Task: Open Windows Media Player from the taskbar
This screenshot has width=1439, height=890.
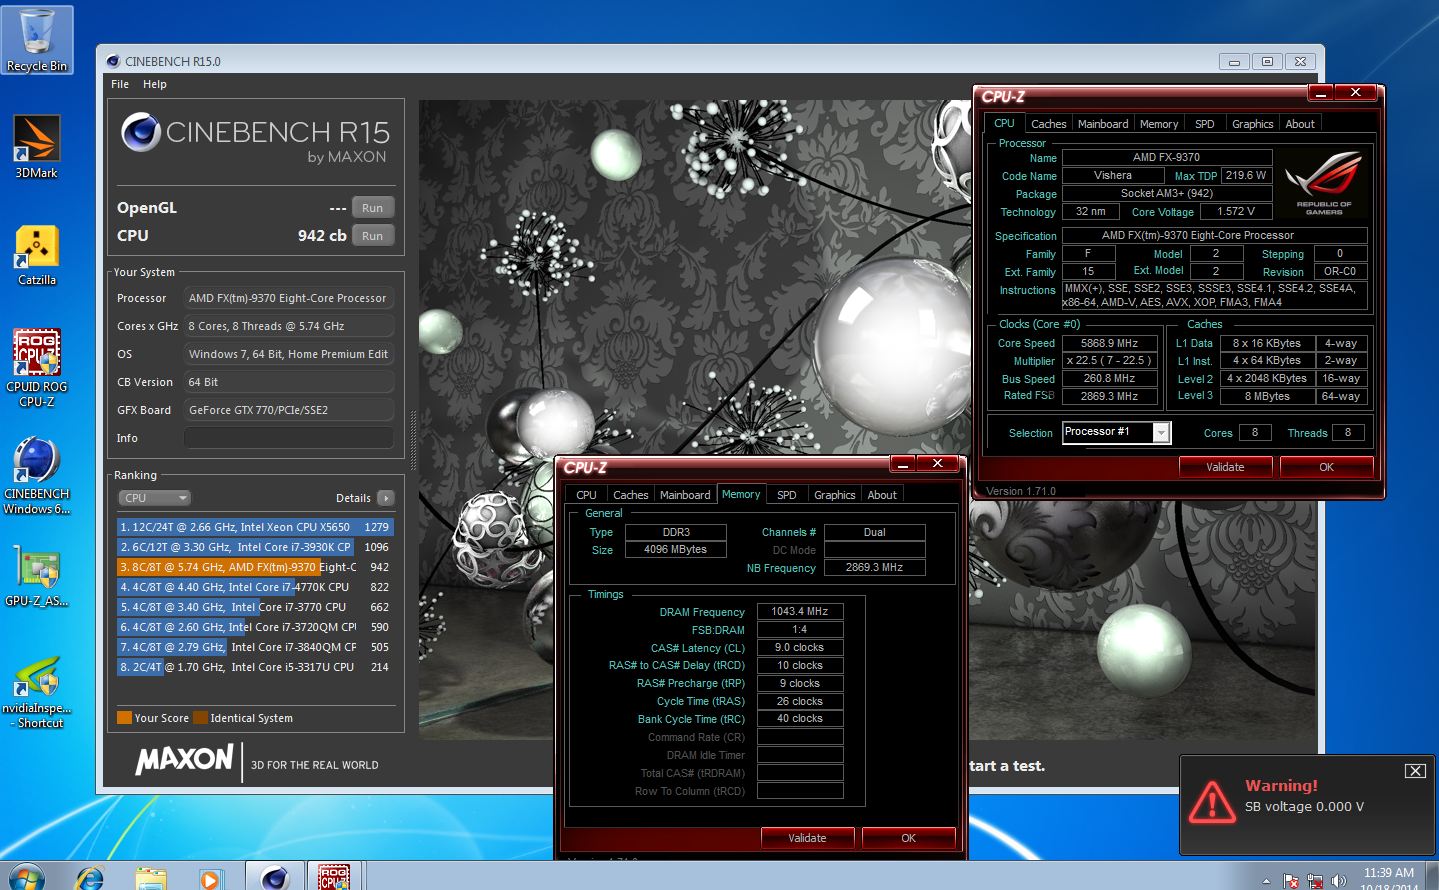Action: pyautogui.click(x=210, y=878)
